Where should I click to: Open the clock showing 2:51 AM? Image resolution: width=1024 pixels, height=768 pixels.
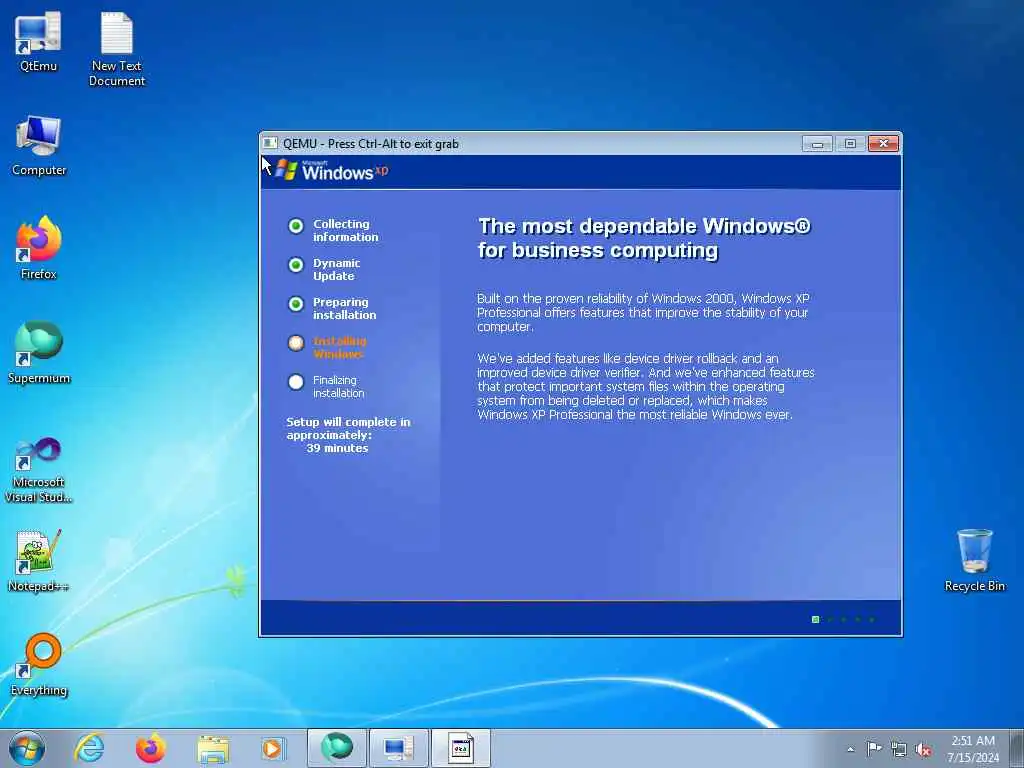pos(973,748)
